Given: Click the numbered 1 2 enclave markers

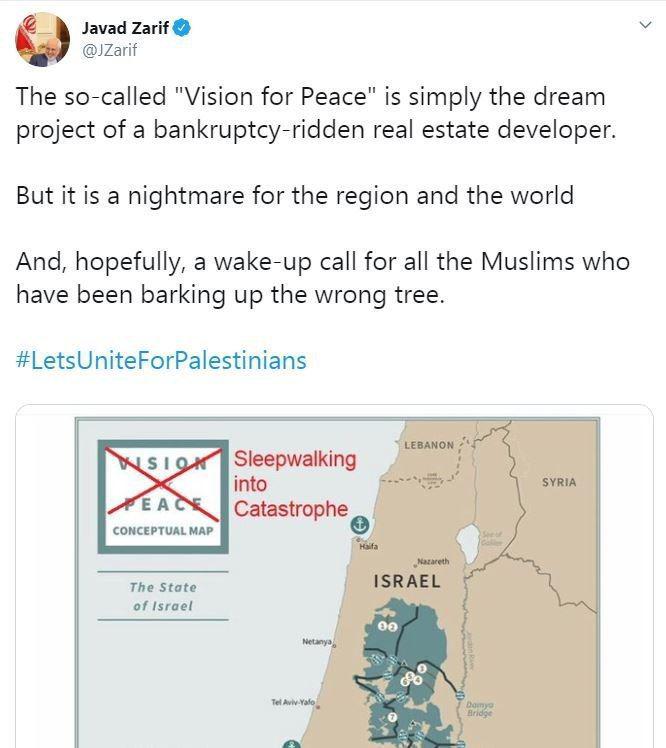Looking at the screenshot, I should (388, 626).
